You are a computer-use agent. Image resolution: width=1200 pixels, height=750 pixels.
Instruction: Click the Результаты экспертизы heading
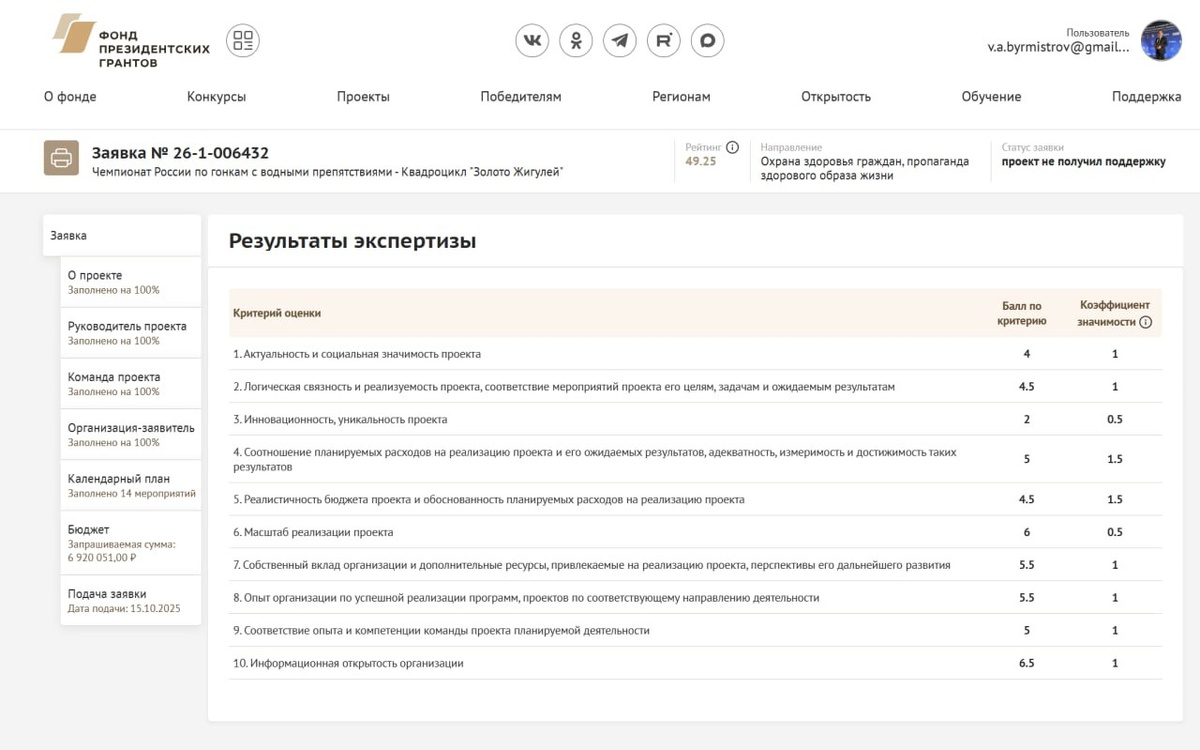[x=352, y=241]
